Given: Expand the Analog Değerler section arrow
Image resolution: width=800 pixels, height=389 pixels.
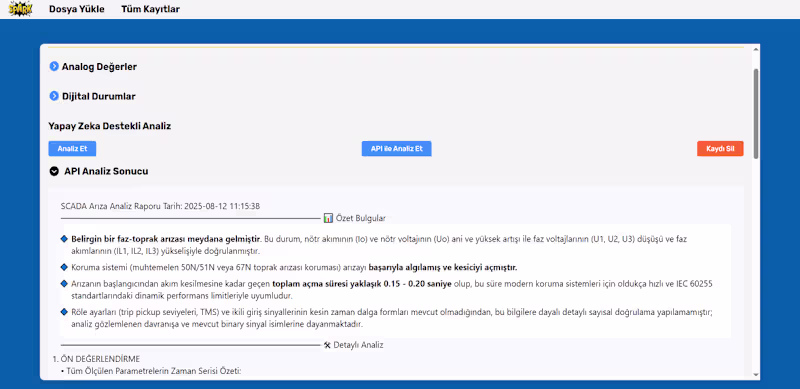Looking at the screenshot, I should pos(54,66).
